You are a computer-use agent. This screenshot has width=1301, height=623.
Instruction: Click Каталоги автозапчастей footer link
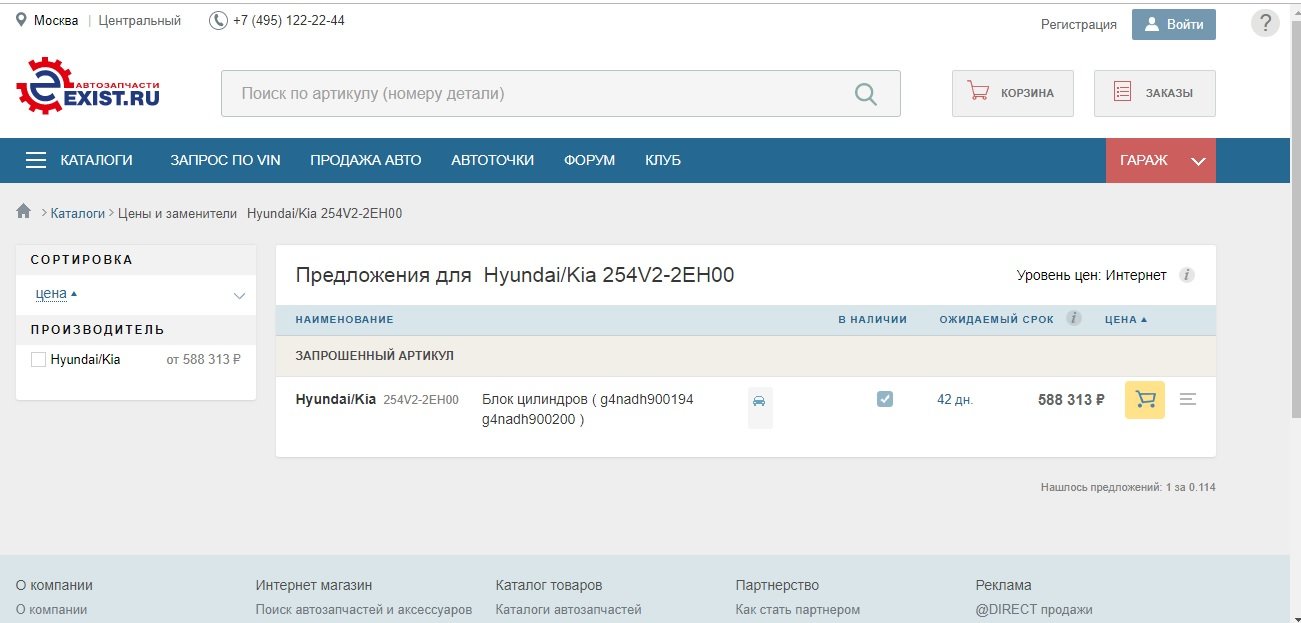[x=568, y=609]
